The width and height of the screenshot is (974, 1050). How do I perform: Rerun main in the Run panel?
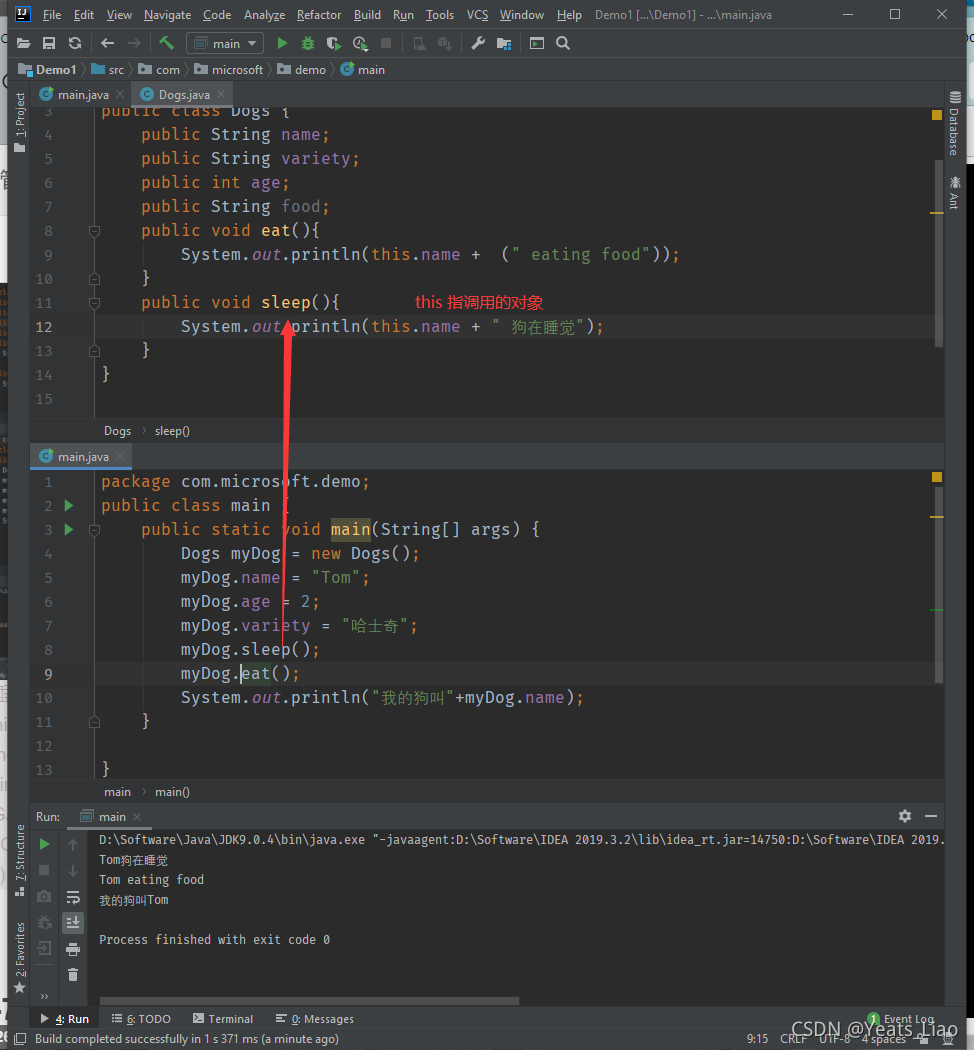pyautogui.click(x=44, y=844)
